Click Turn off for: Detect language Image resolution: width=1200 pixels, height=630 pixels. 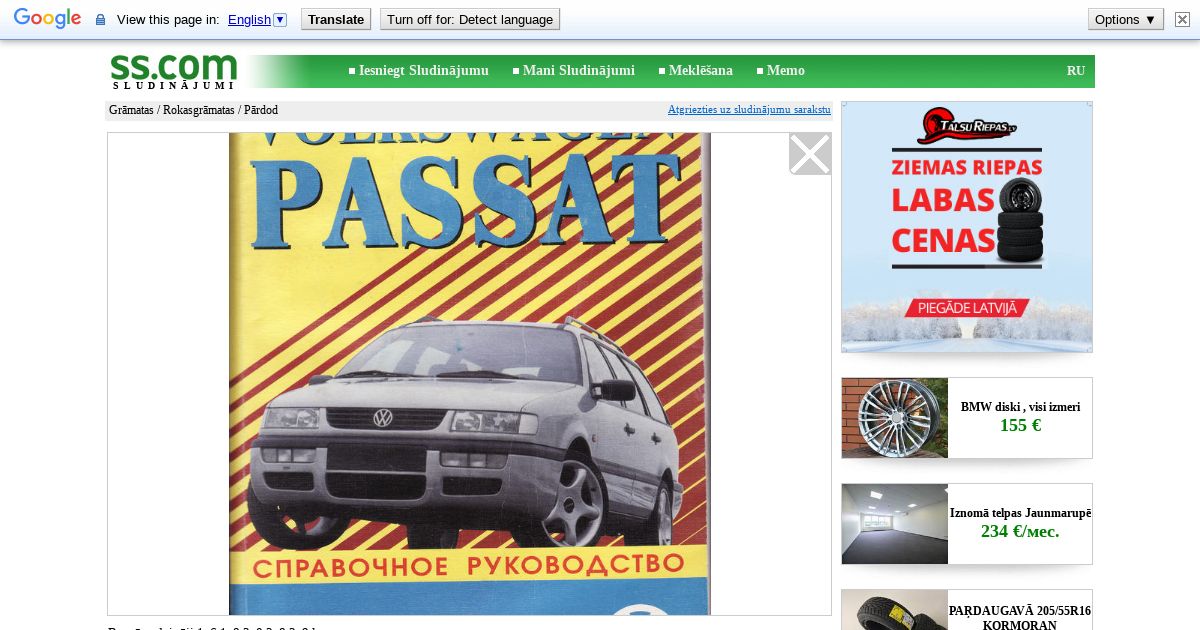tap(470, 19)
